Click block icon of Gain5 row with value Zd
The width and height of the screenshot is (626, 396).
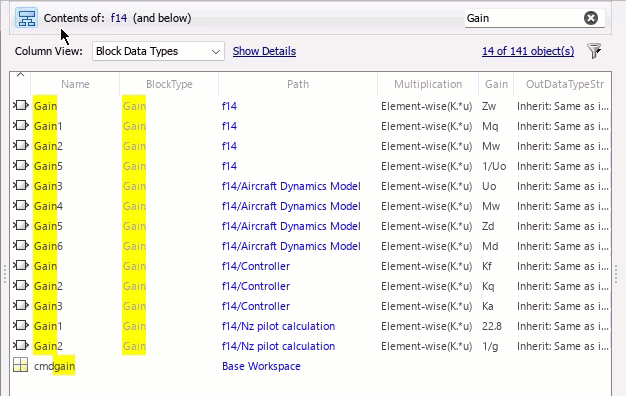(21, 226)
